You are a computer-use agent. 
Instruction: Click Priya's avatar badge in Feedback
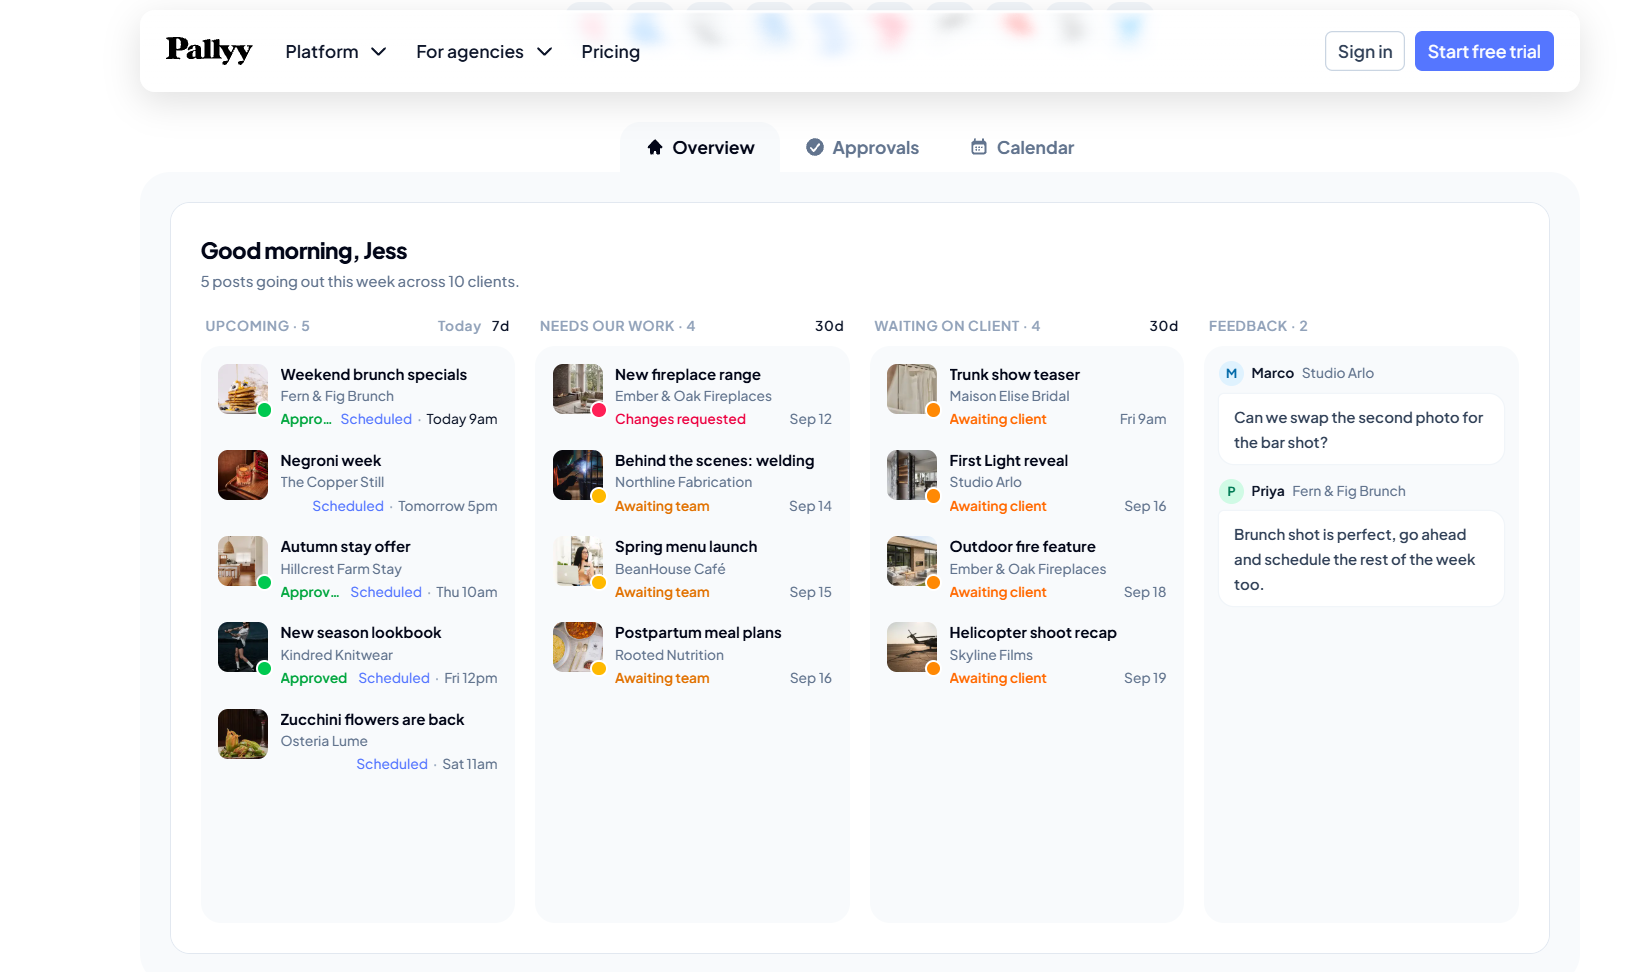(1231, 491)
